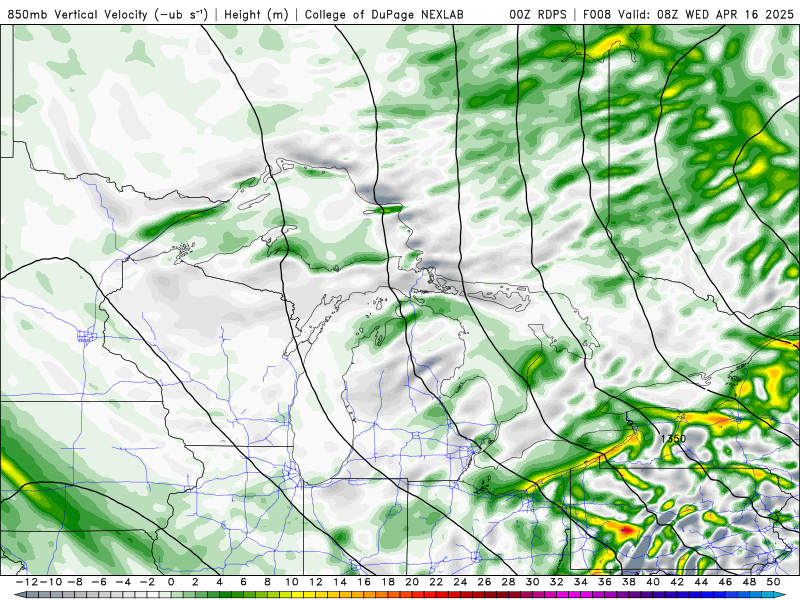Click the '22' color scale label
Viewport: 800px width, 600px height.
[x=436, y=582]
